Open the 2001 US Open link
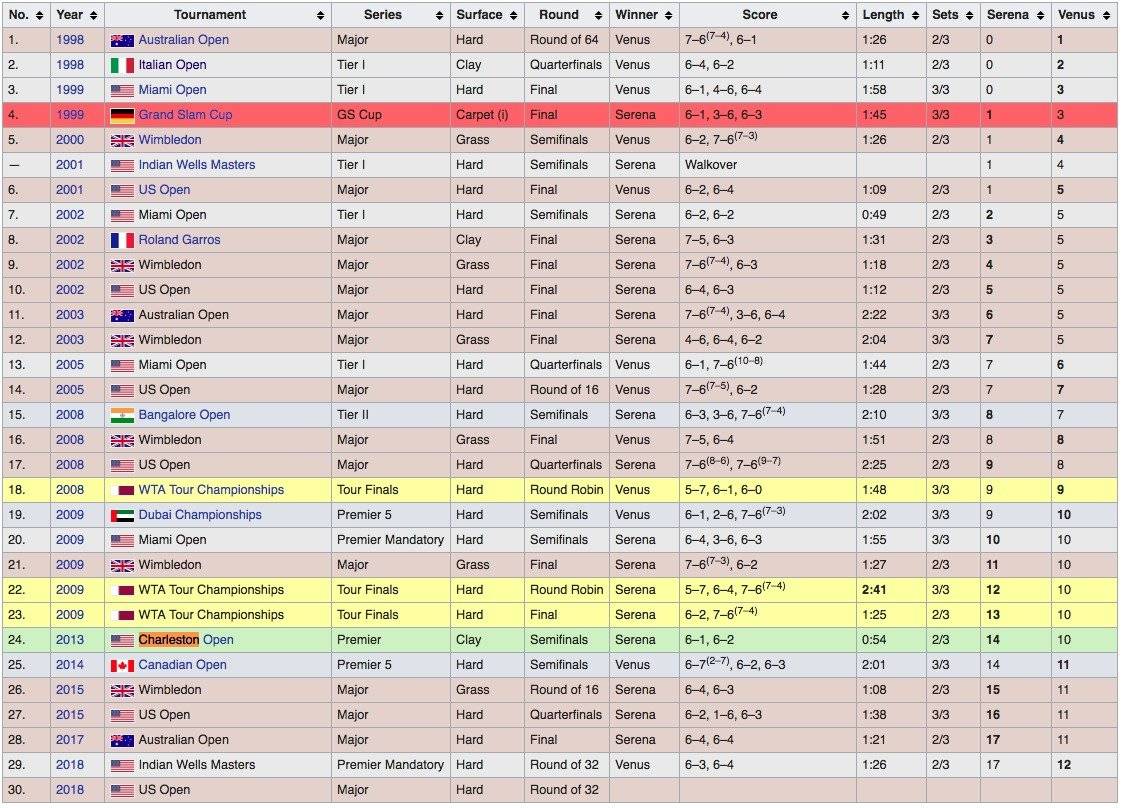1126x808 pixels. click(x=164, y=190)
